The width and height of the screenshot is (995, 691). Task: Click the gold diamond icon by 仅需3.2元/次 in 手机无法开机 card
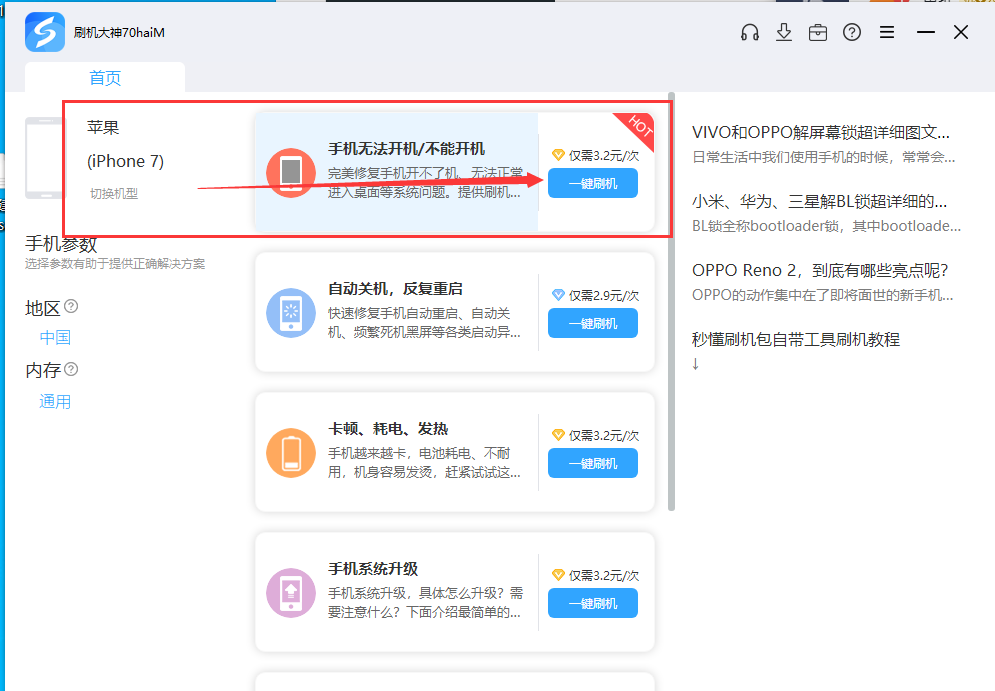point(558,155)
